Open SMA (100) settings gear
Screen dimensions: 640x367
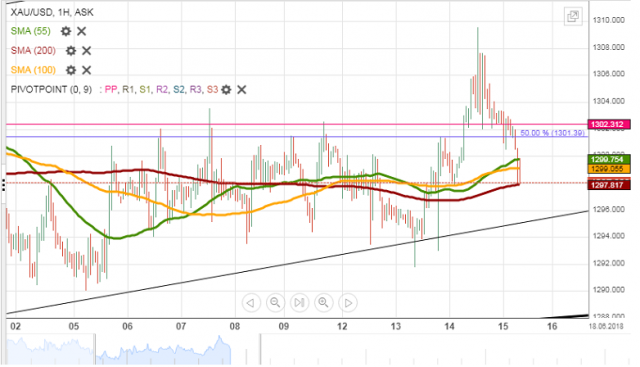point(71,70)
